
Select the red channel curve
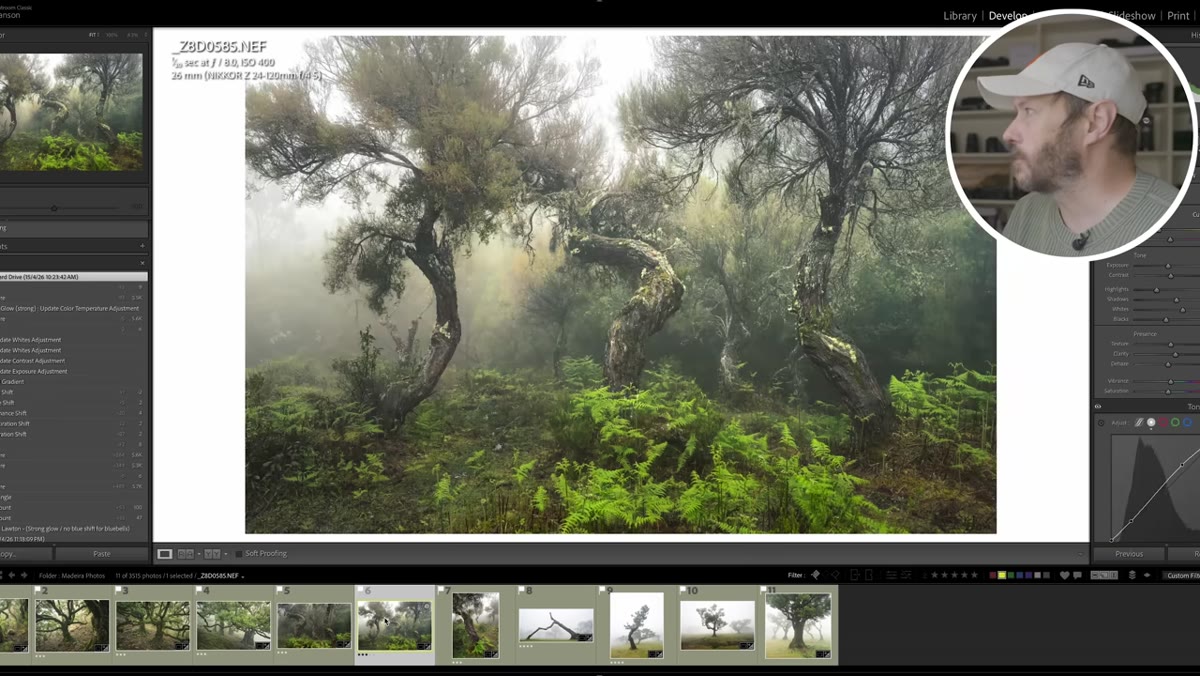tap(1163, 423)
